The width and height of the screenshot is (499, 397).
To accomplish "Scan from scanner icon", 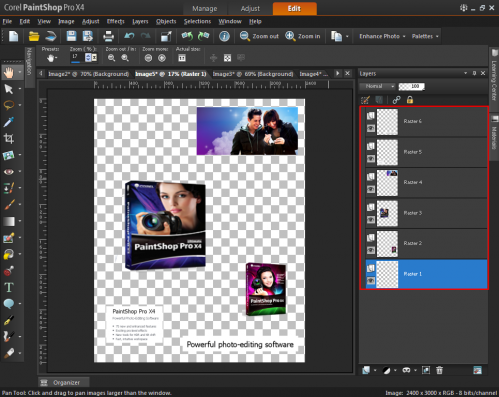I will pos(51,36).
